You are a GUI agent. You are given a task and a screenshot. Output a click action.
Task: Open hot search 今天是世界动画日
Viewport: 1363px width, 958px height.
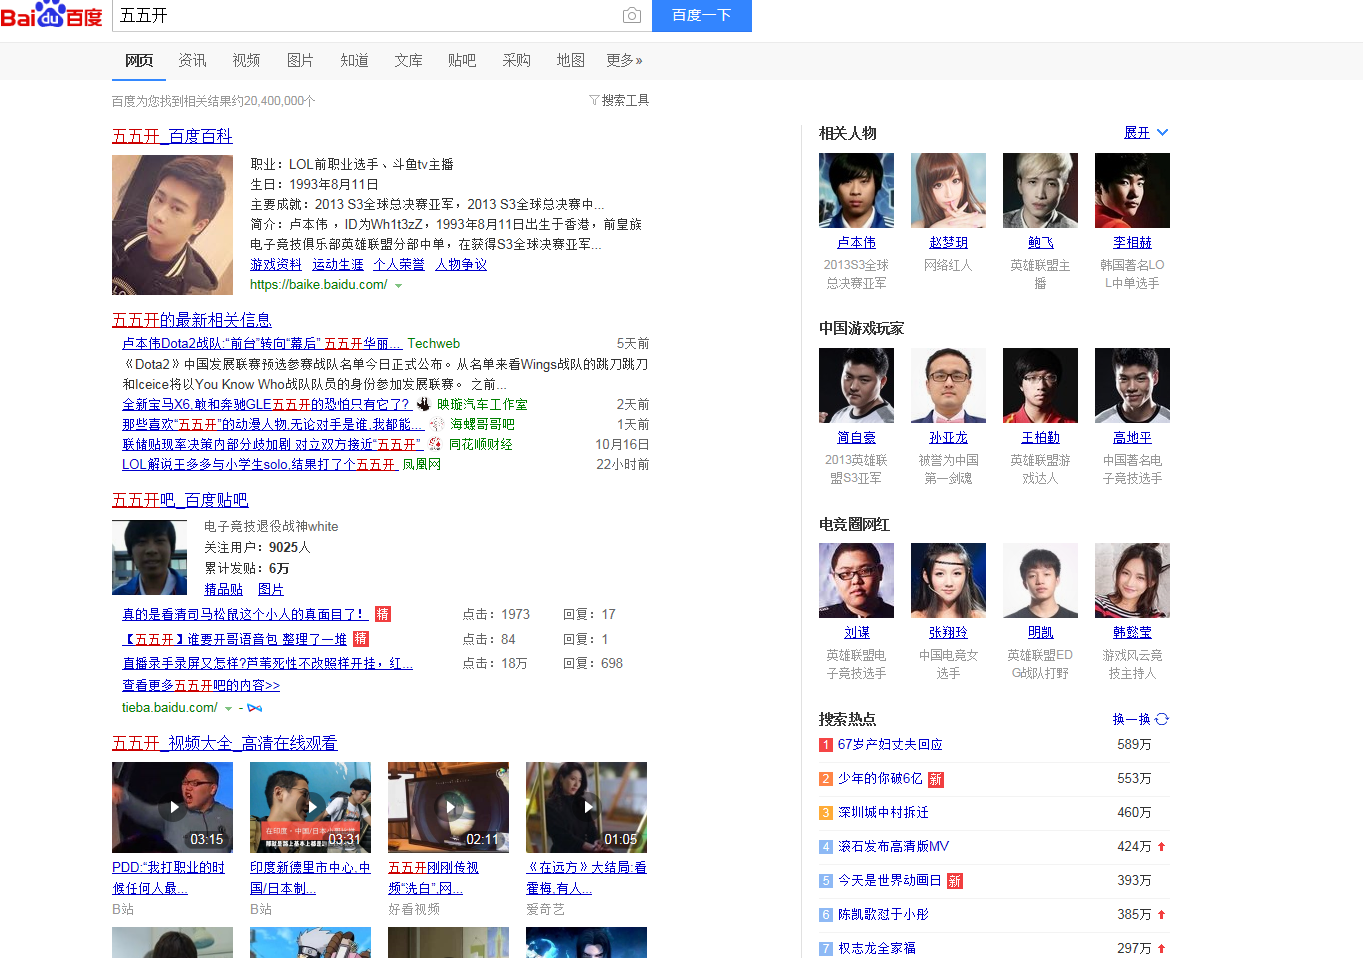[x=890, y=880]
